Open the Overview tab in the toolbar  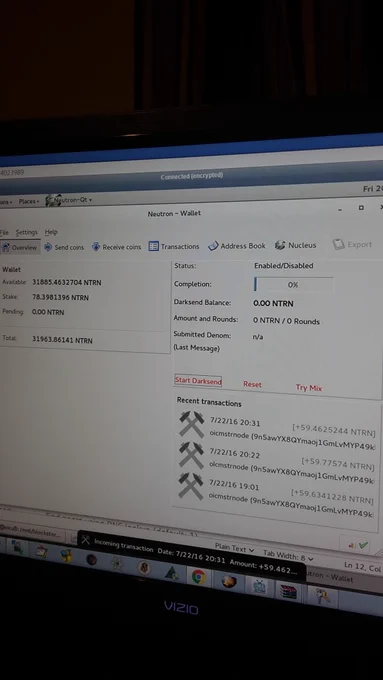[20, 248]
